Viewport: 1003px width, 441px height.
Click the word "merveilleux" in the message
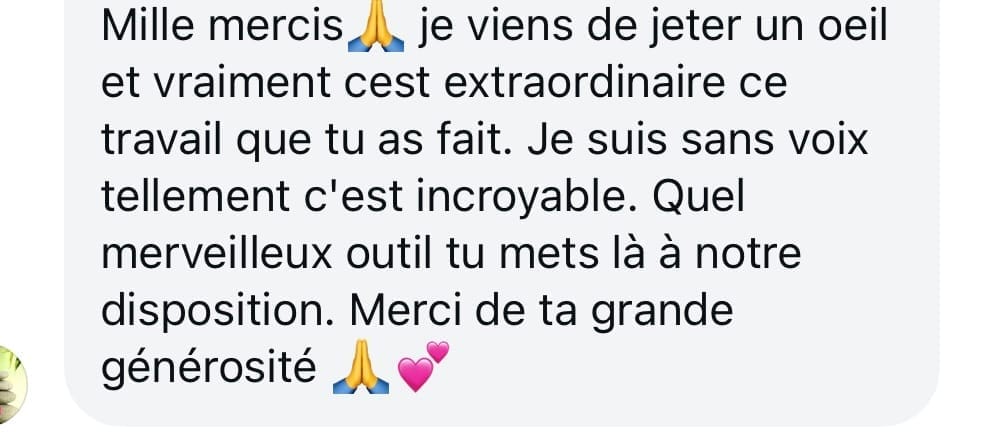click(x=217, y=254)
